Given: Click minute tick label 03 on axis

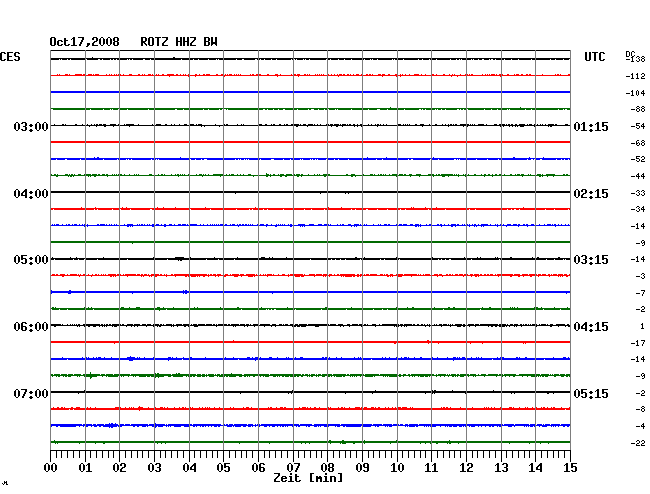Looking at the screenshot, I should tap(154, 467).
